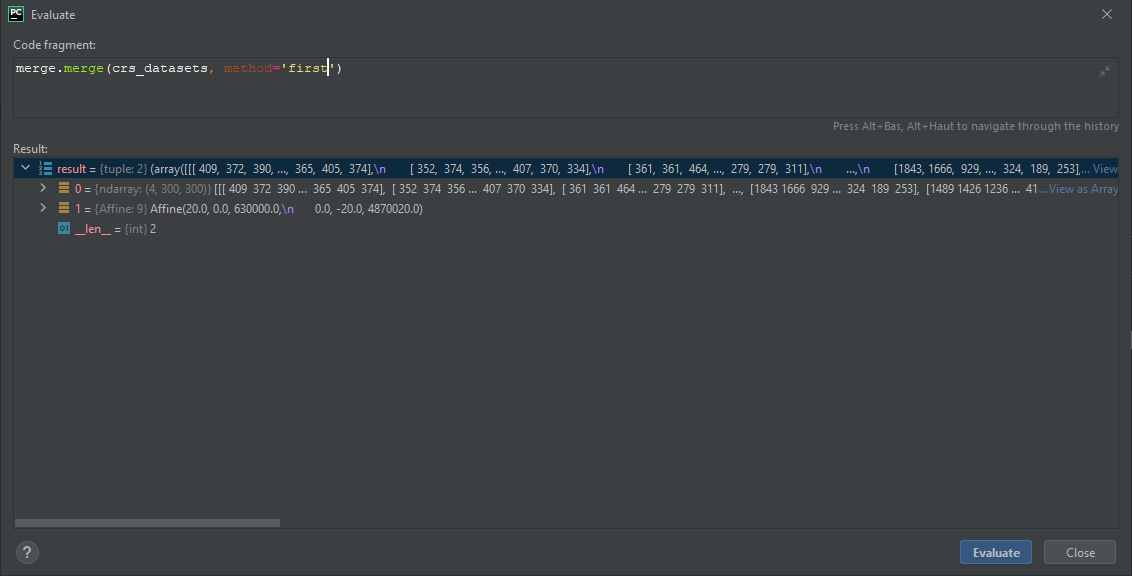
Task: Expand the ndarray variable 0 node
Action: click(x=43, y=188)
